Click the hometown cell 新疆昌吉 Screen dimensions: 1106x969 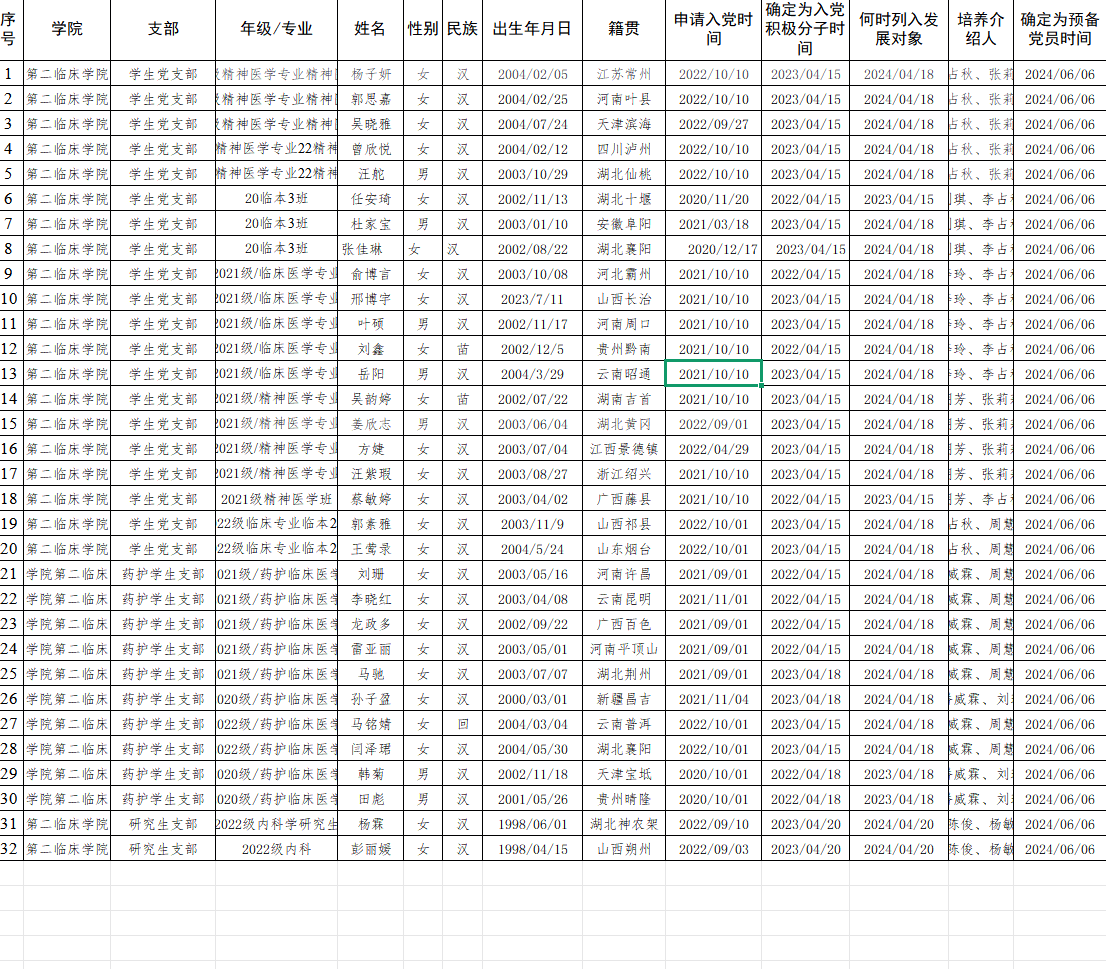coord(624,699)
